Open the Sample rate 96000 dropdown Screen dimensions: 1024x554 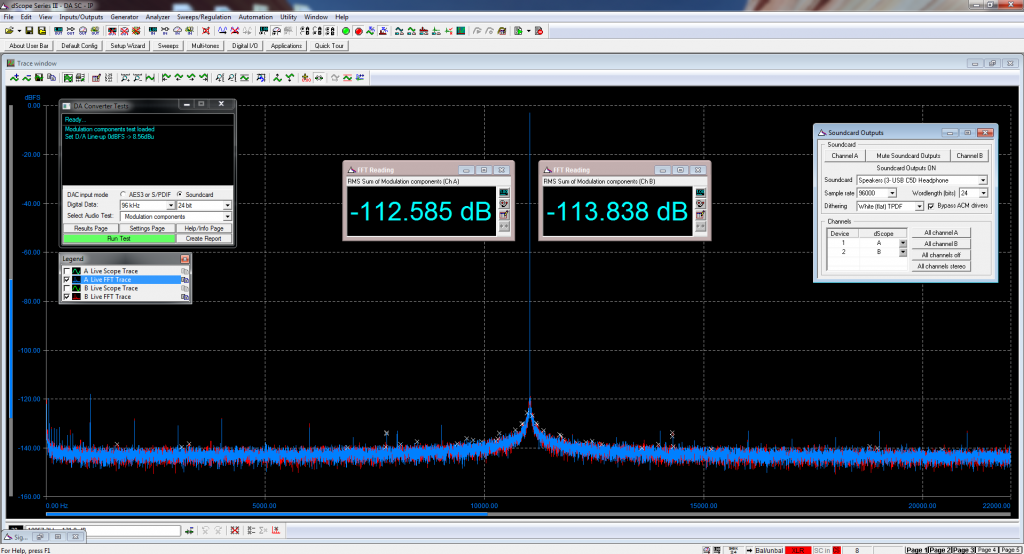(892, 193)
